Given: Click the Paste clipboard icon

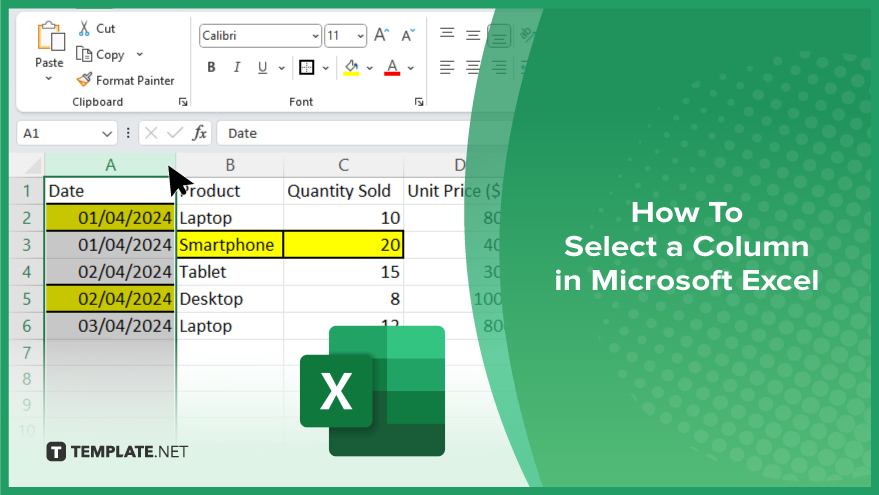Looking at the screenshot, I should point(50,36).
